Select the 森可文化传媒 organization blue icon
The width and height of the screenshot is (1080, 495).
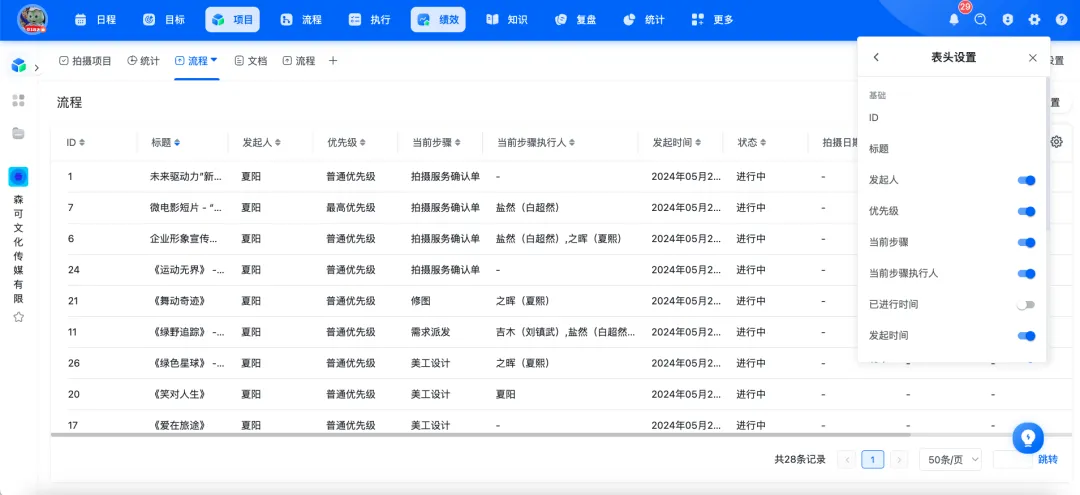[19, 177]
